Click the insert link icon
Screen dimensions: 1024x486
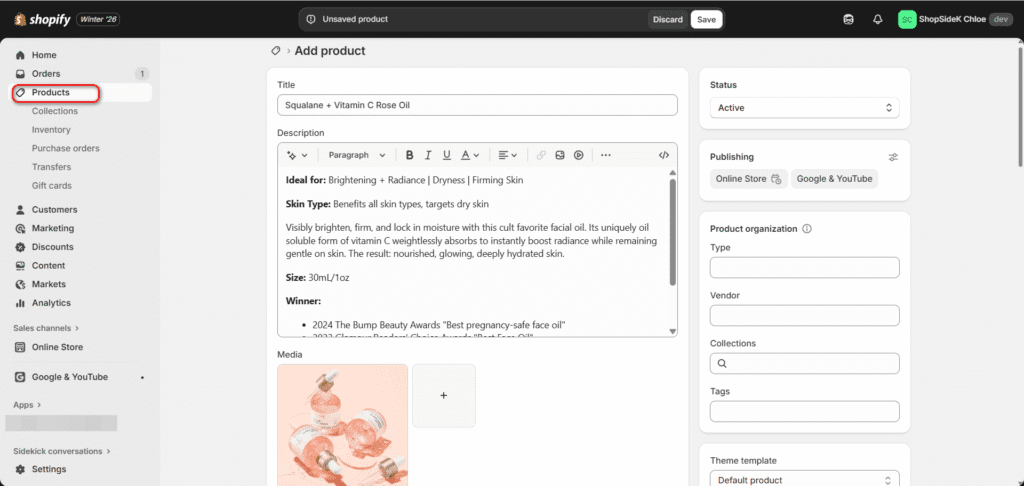tap(541, 155)
